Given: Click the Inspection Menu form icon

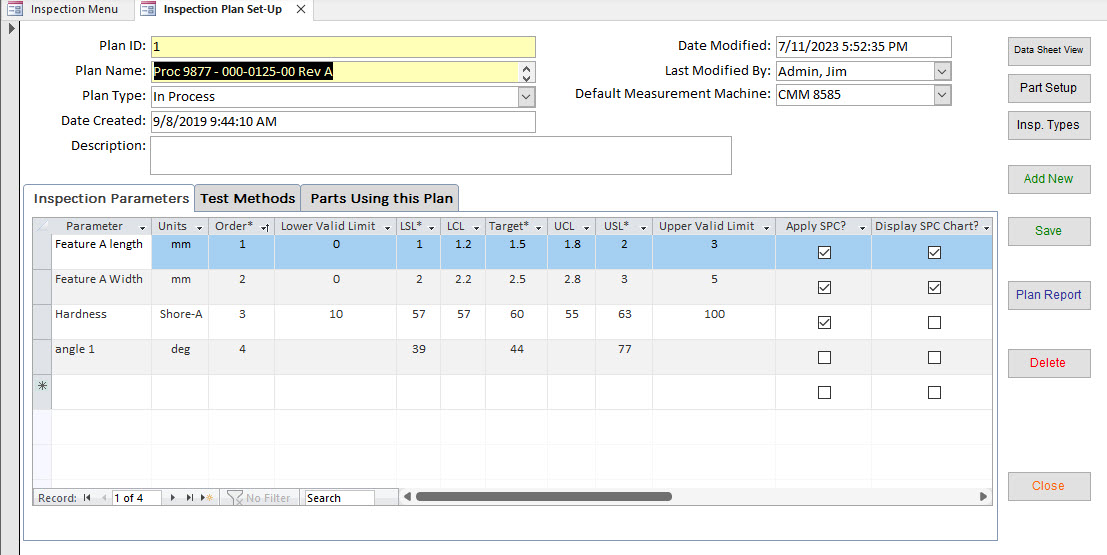Looking at the screenshot, I should click(16, 9).
